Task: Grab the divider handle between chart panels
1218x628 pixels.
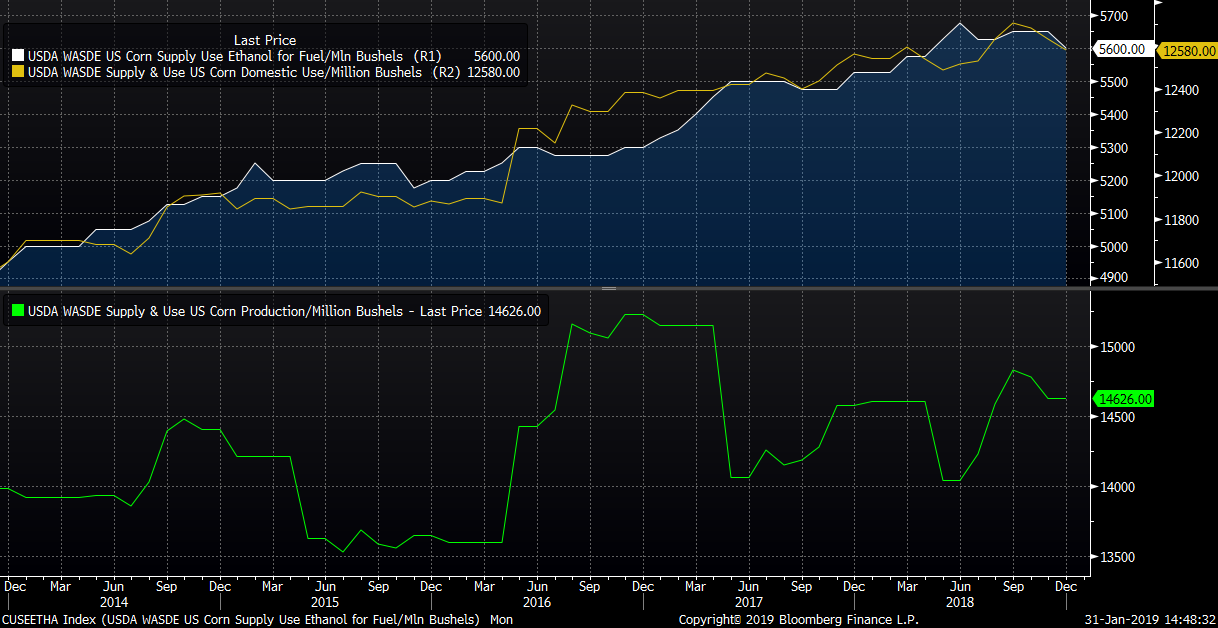Action: (x=608, y=288)
